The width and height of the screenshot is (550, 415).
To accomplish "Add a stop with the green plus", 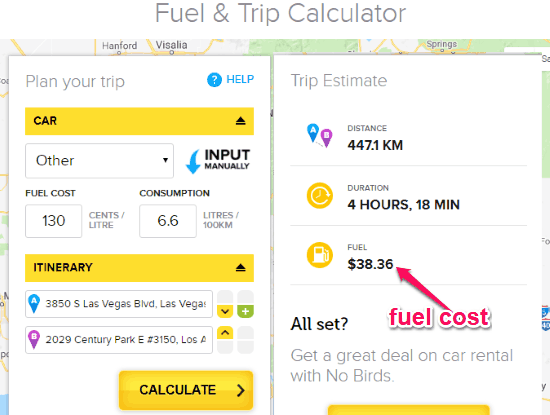I will tap(246, 311).
